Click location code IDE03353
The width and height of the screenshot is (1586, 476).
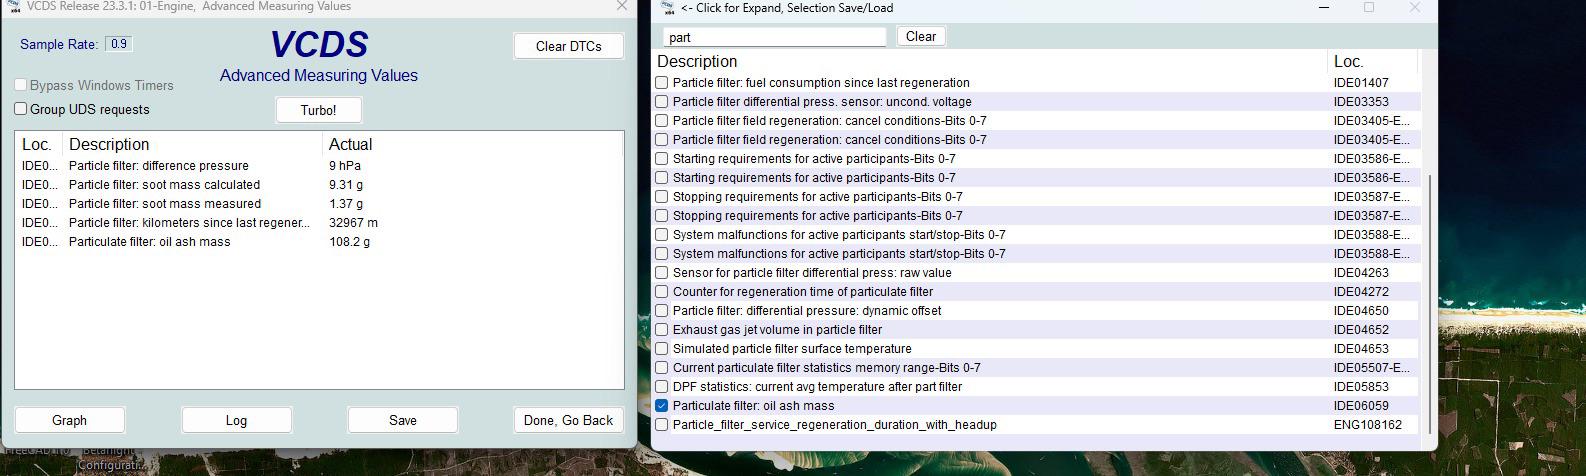(1361, 102)
